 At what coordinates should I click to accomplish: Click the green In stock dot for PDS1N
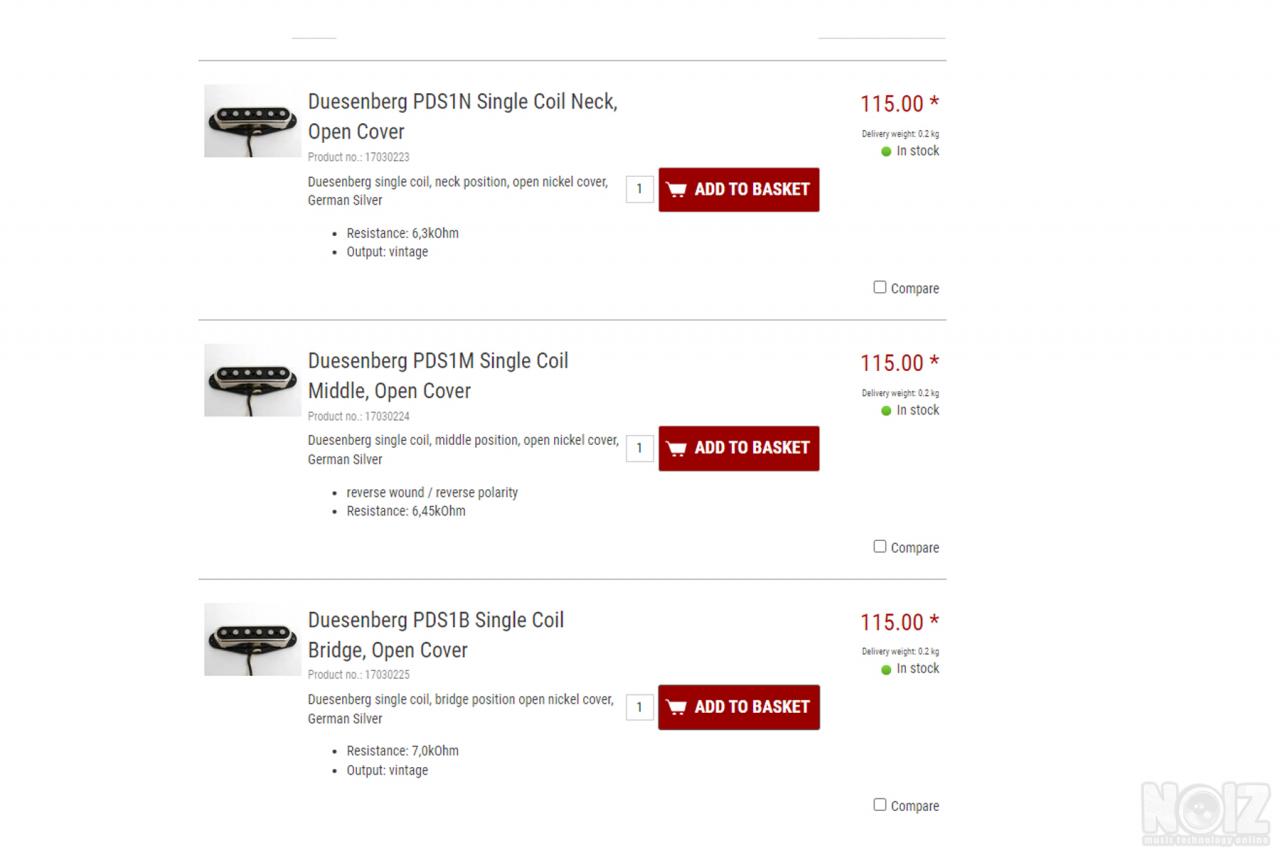pyautogui.click(x=886, y=152)
